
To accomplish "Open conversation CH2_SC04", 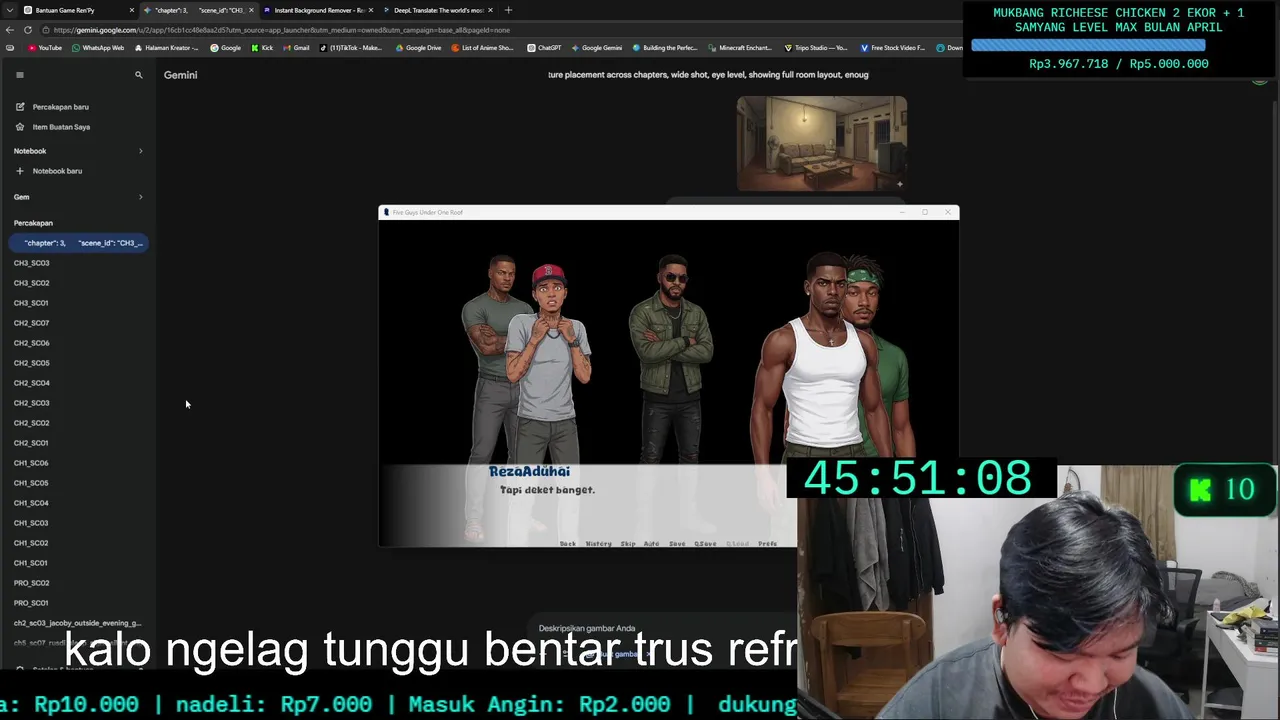I will click(31, 383).
